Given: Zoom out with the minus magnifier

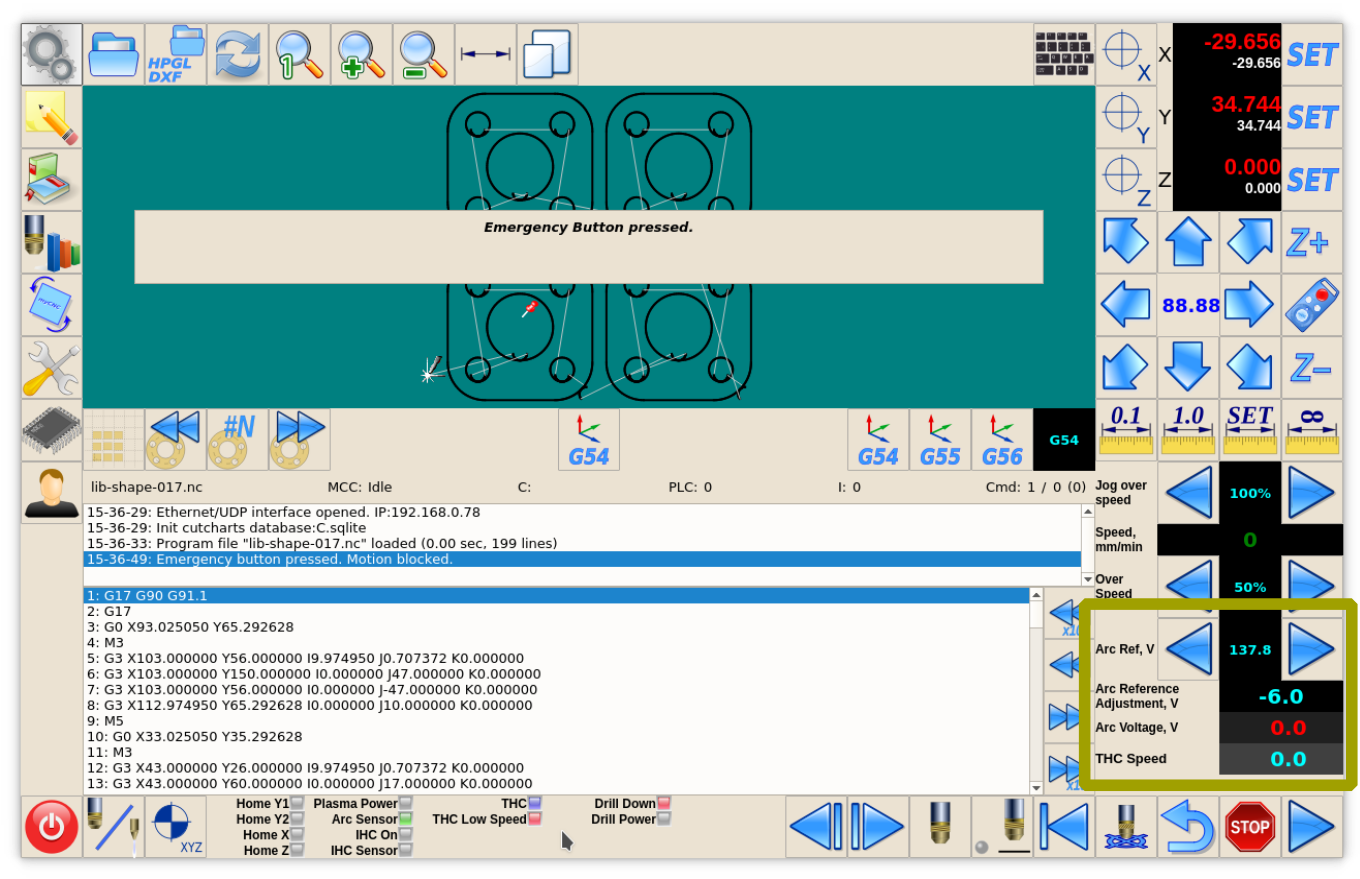Looking at the screenshot, I should pos(423,54).
